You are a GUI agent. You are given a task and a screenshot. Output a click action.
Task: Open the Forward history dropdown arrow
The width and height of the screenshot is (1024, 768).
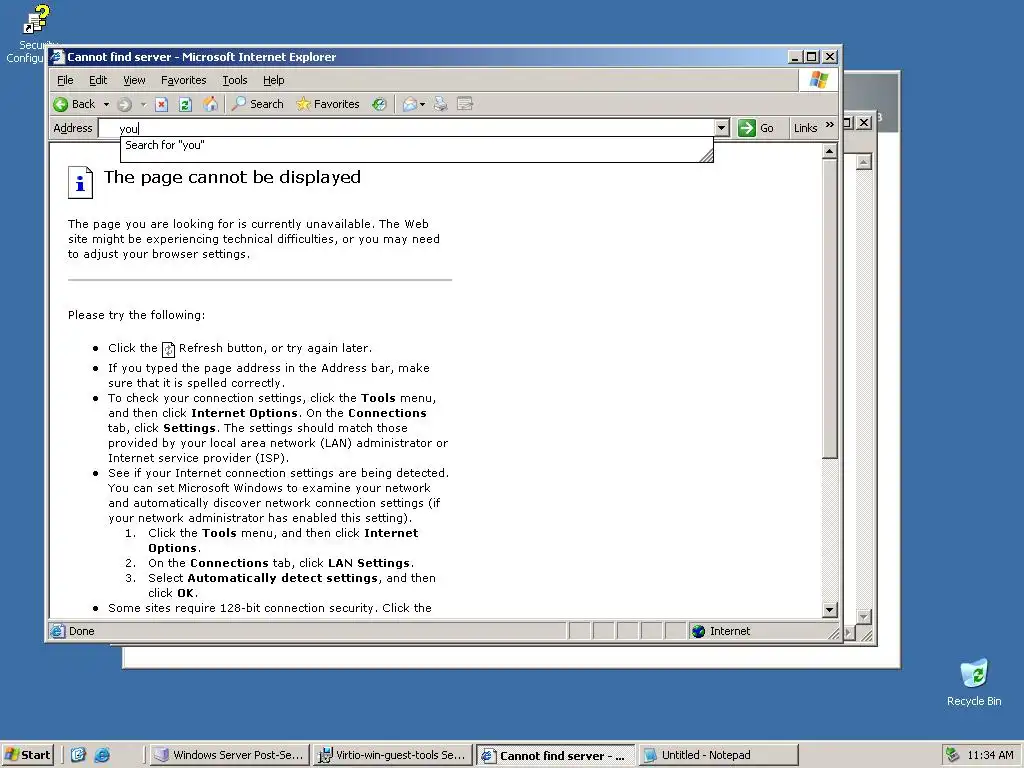pyautogui.click(x=143, y=104)
